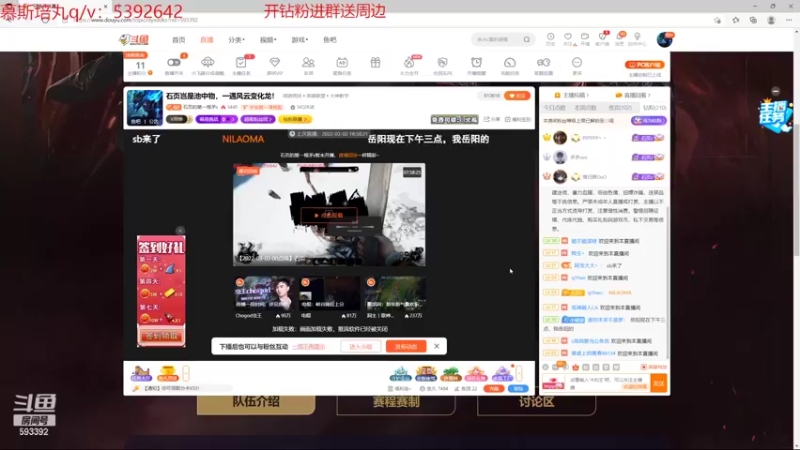Expand the 分类 category dropdown
Viewport: 800px width, 450px height.
pyautogui.click(x=236, y=40)
